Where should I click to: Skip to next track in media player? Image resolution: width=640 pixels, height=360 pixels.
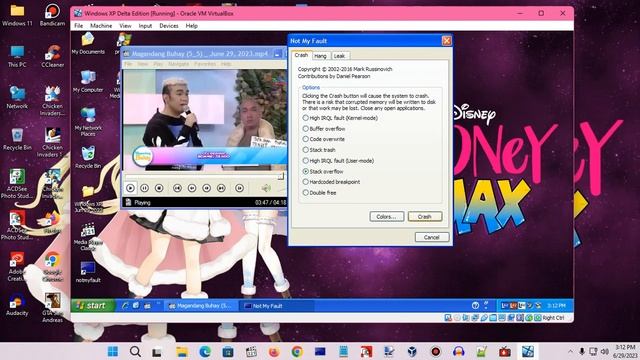pyautogui.click(x=221, y=188)
